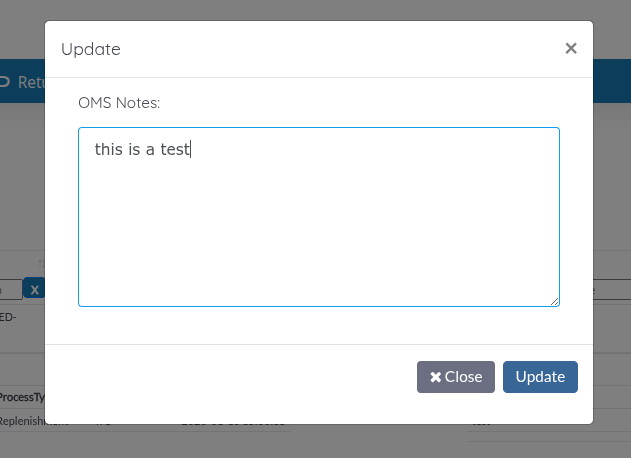Dismiss the Update dialog with the top-right X
This screenshot has width=631, height=458.
pos(571,48)
